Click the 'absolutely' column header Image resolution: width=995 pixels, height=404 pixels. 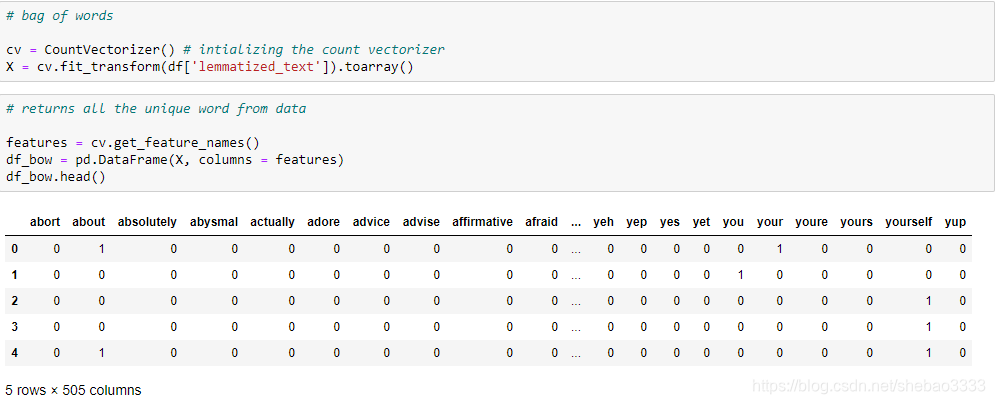coord(147,222)
